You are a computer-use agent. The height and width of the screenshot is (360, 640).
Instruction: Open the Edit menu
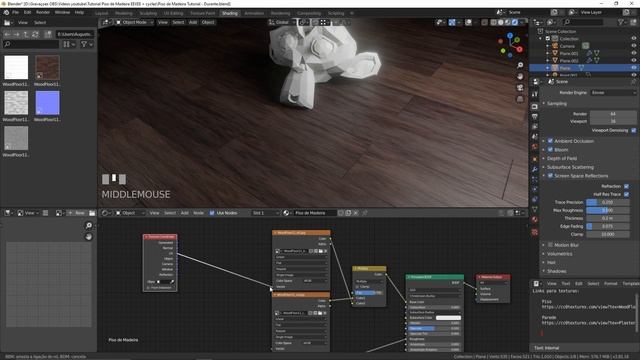(27, 12)
